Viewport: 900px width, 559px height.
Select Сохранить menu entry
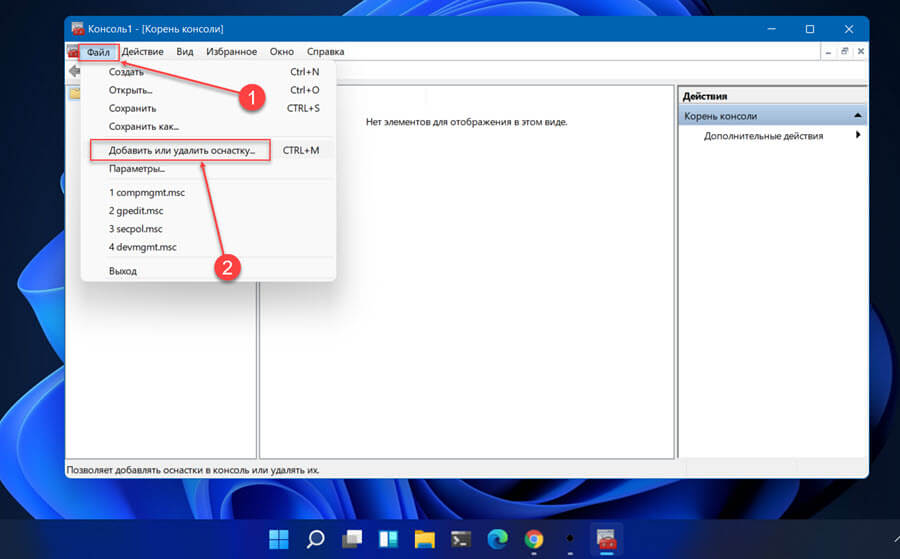(x=208, y=108)
